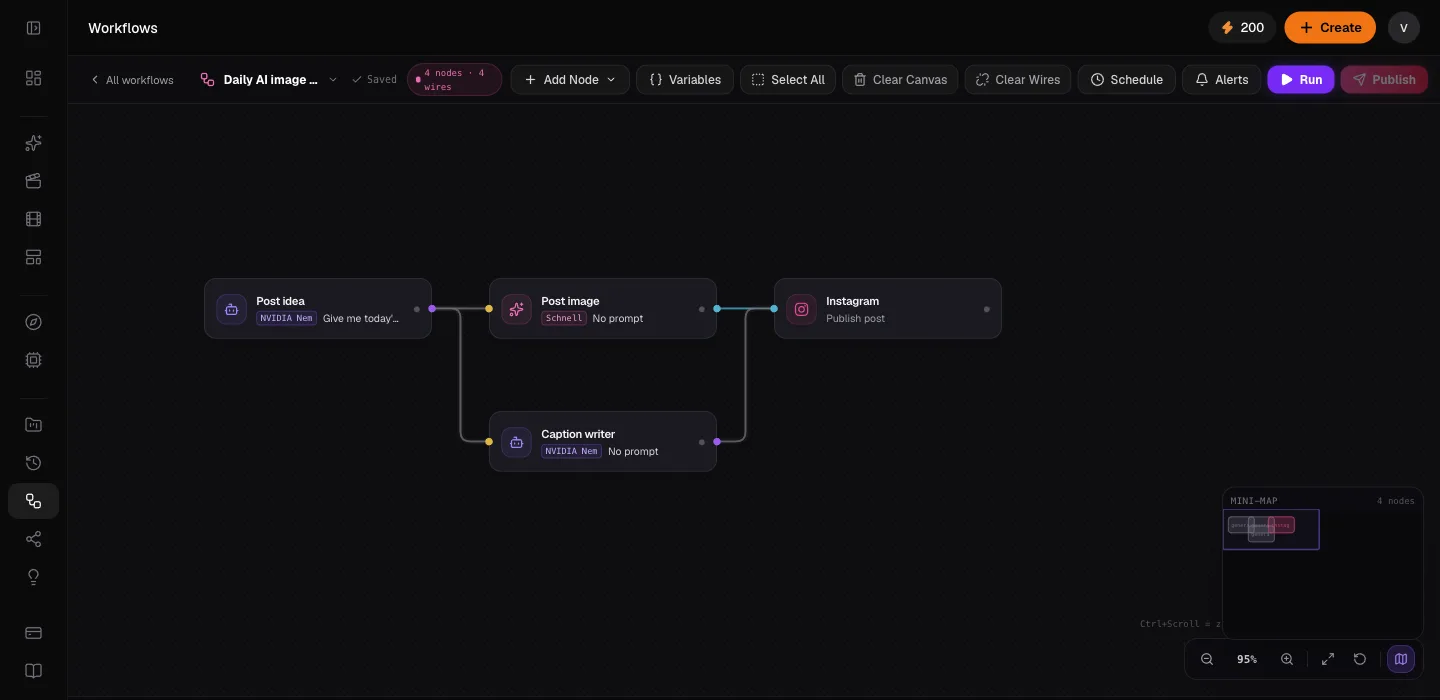Zoom out the canvas with minus magnifier
The width and height of the screenshot is (1440, 700).
[x=1207, y=659]
